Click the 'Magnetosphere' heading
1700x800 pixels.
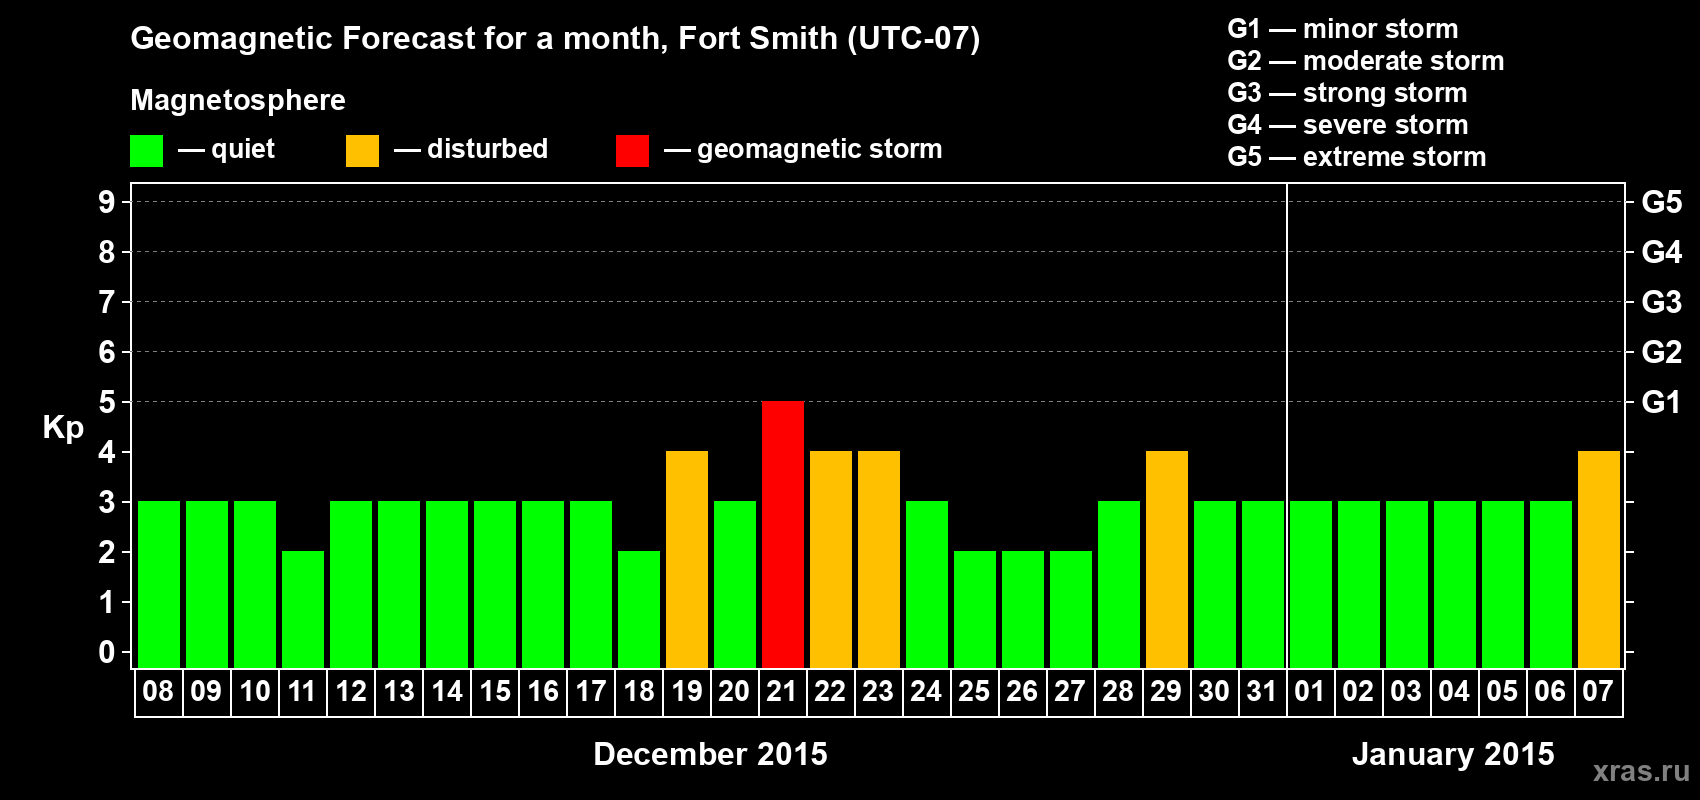238,100
